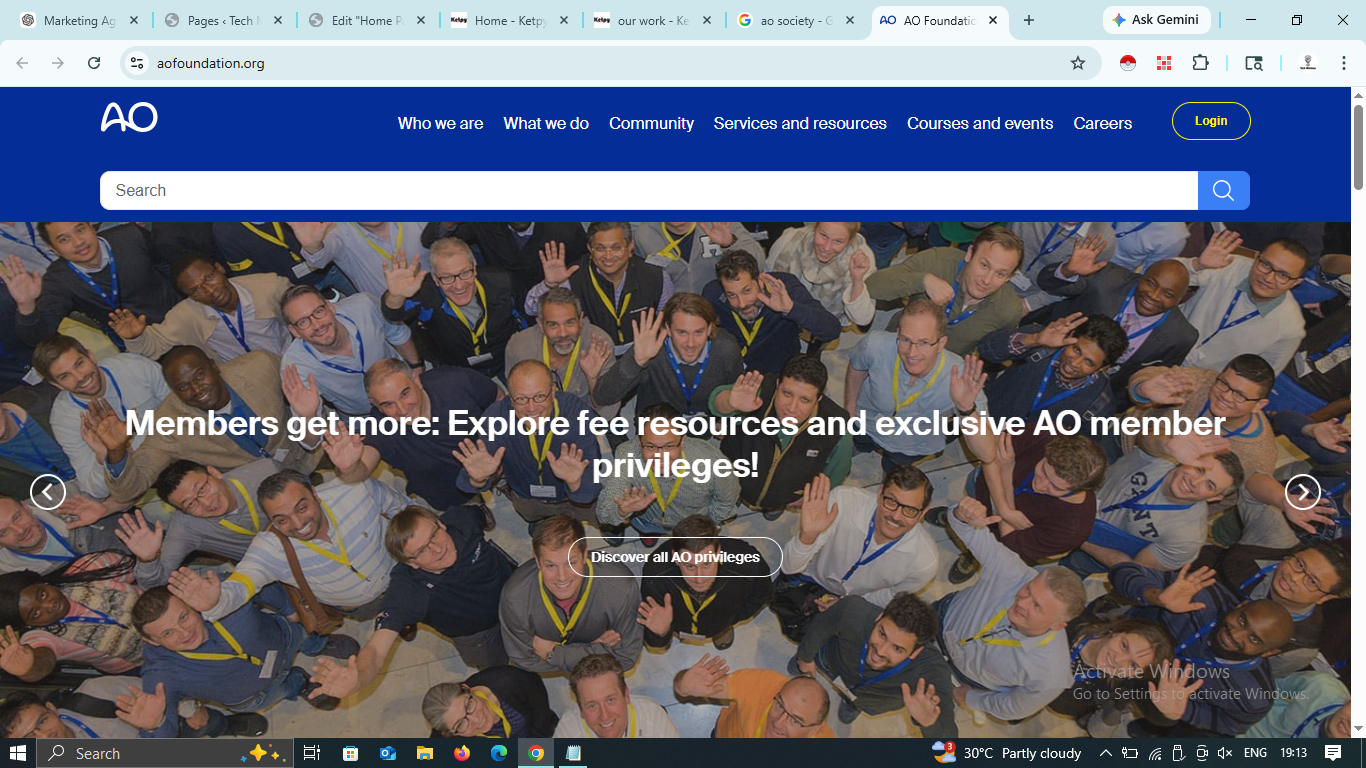The width and height of the screenshot is (1366, 768).
Task: Switch to the ao society Google tab
Action: point(796,20)
